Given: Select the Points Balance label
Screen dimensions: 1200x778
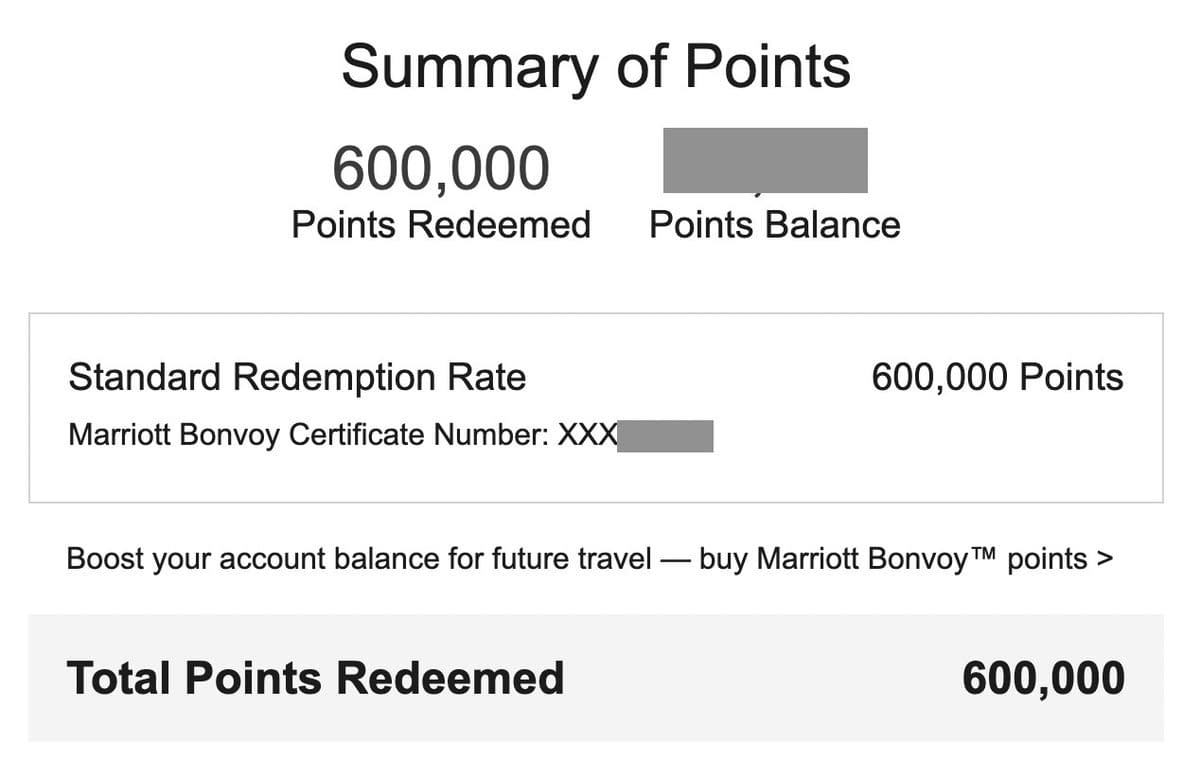Looking at the screenshot, I should 775,224.
